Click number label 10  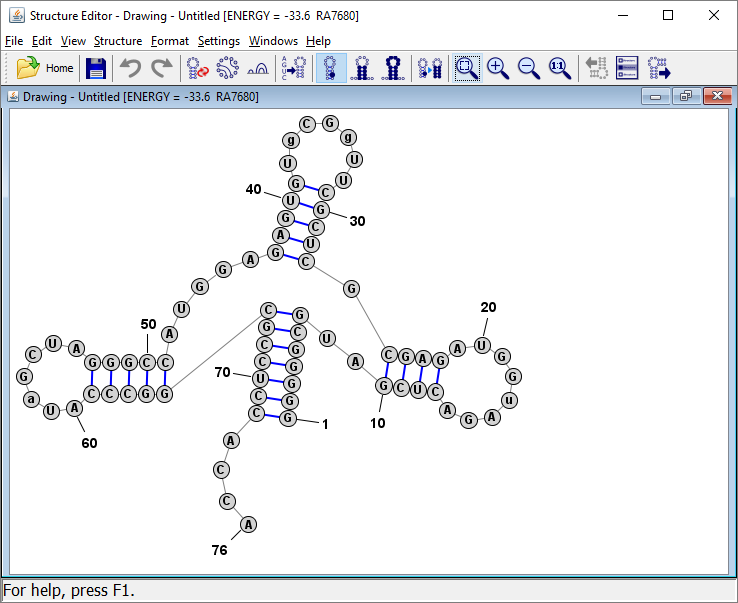pos(377,423)
